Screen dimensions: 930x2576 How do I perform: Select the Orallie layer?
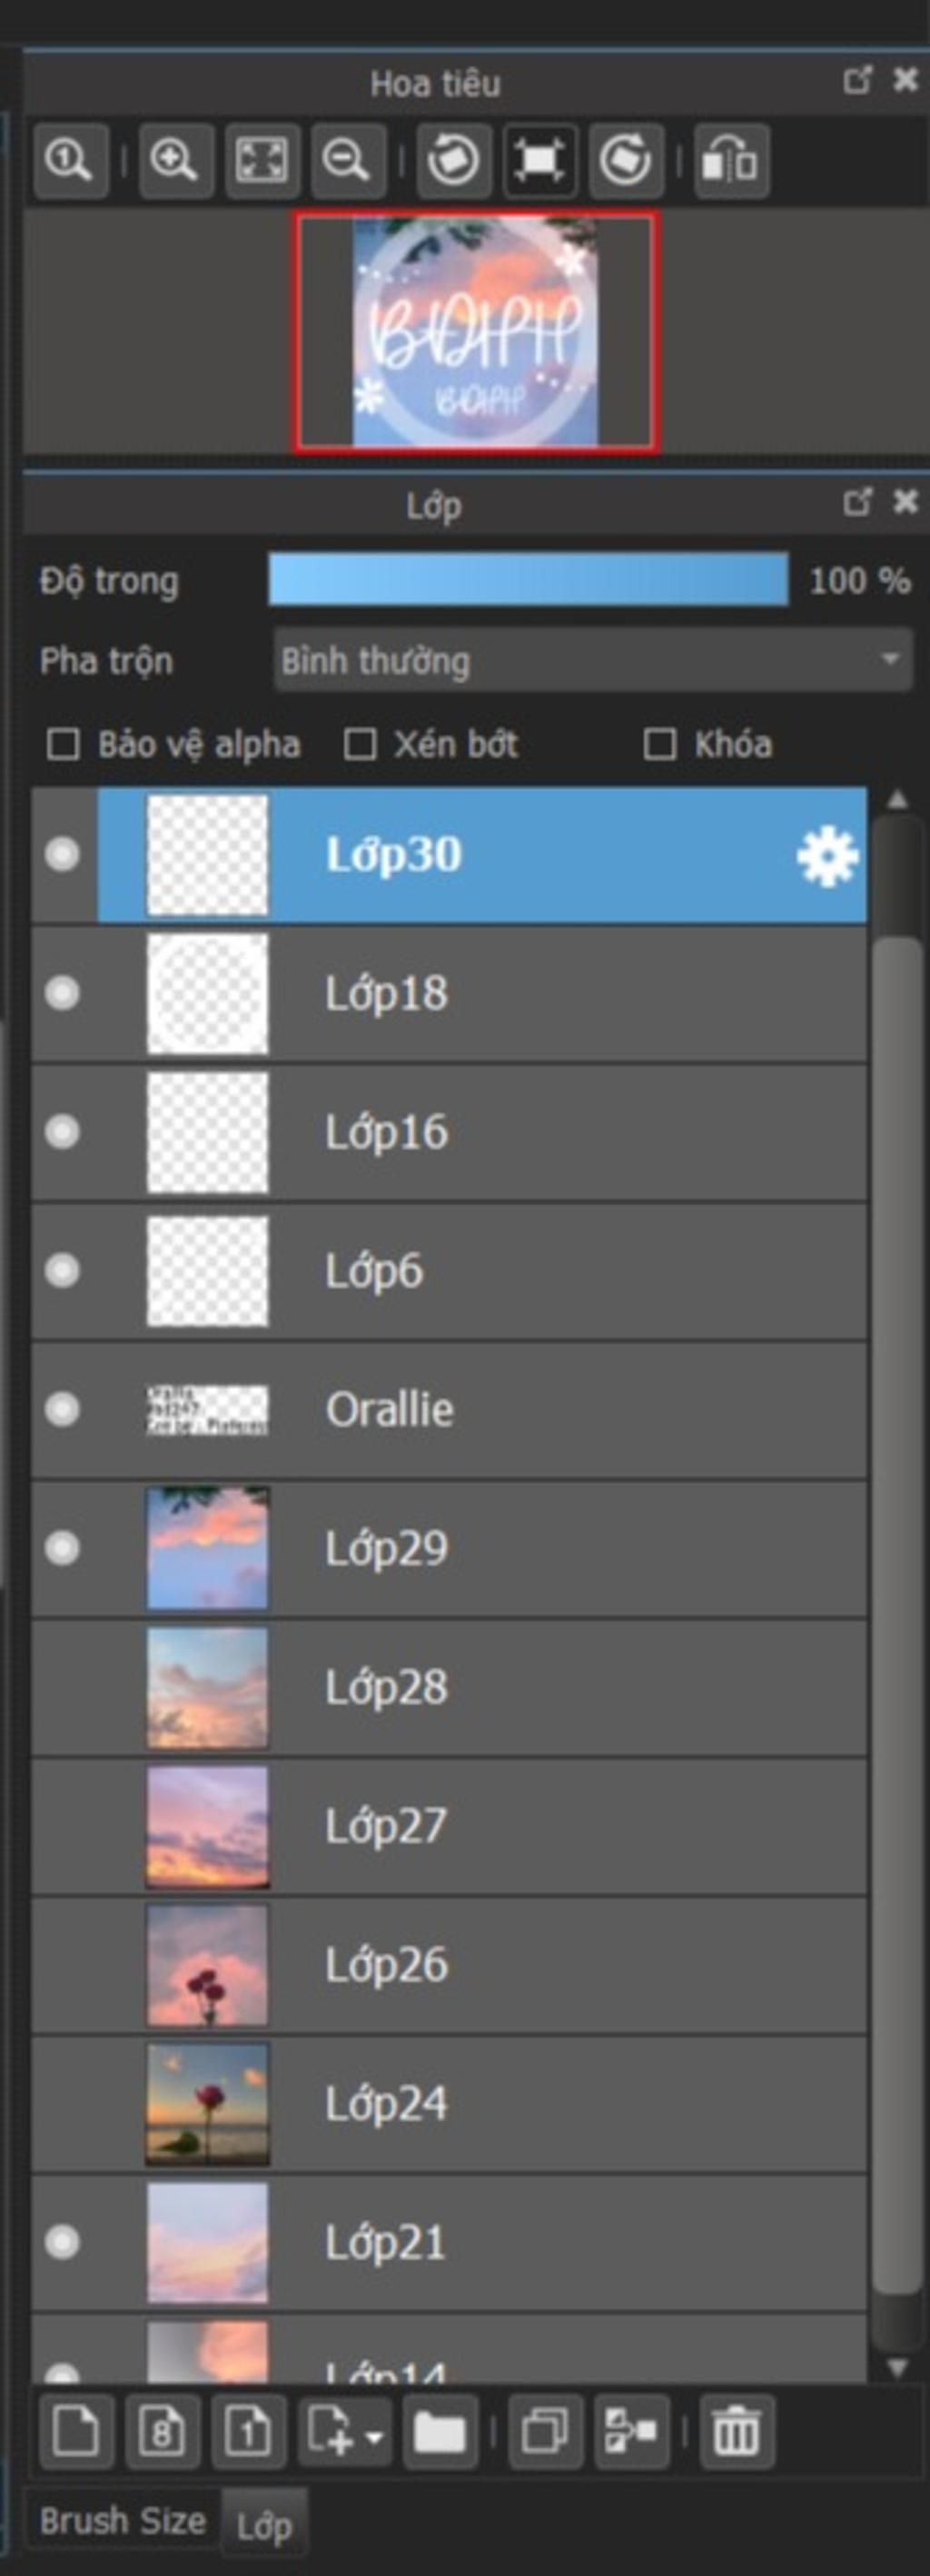[x=449, y=1410]
